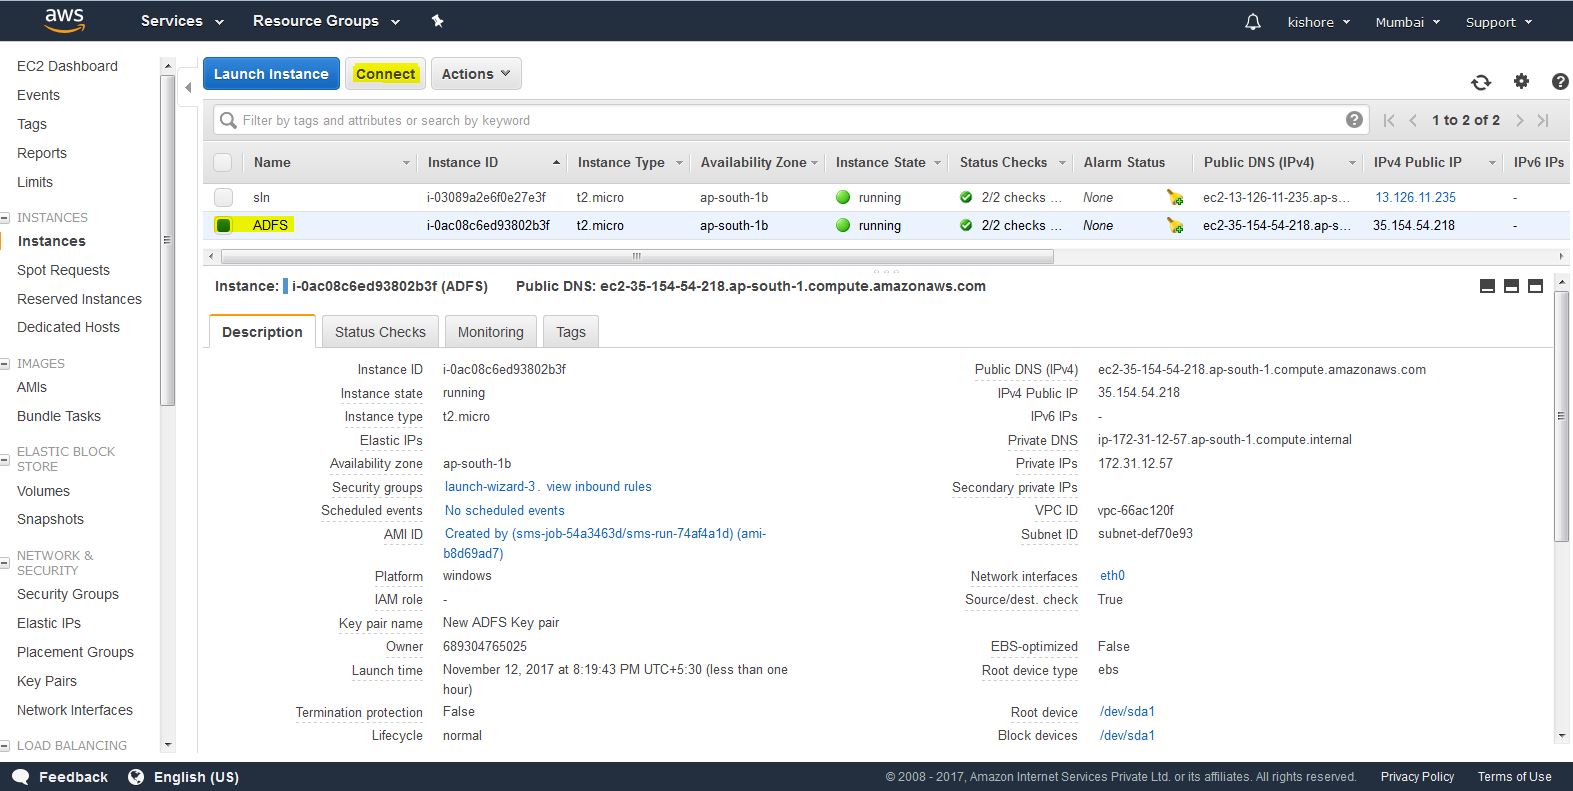Expand the Services menu
The width and height of the screenshot is (1573, 791).
181,21
